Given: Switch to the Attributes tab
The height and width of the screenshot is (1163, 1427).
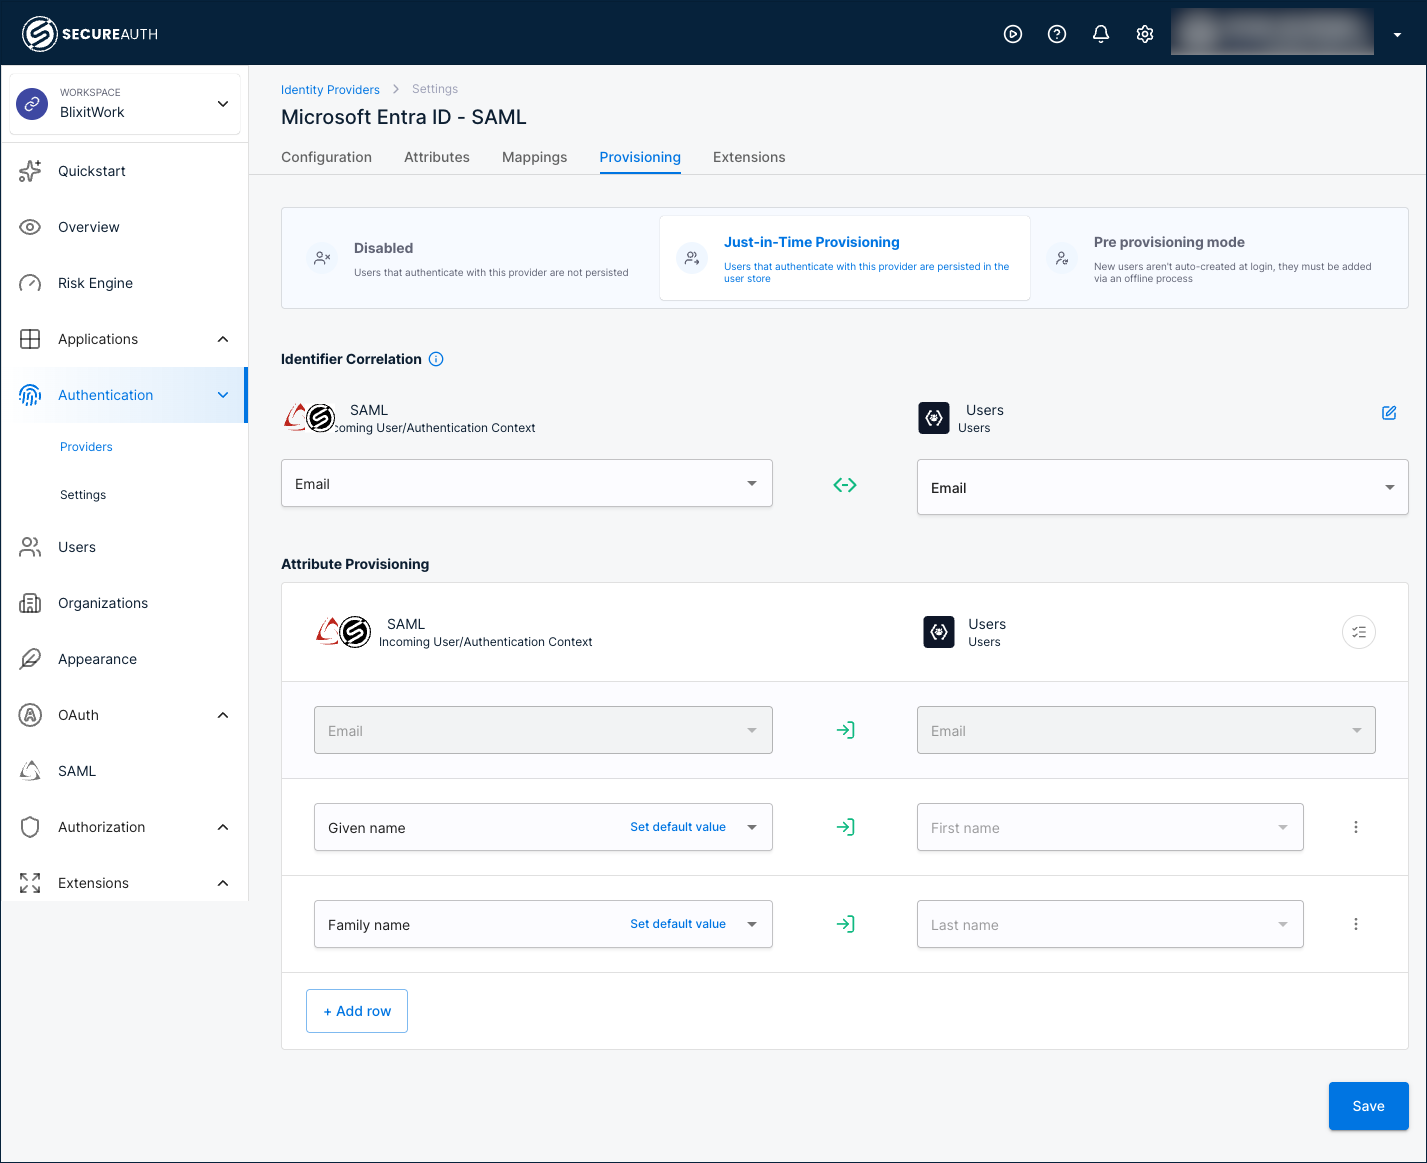Looking at the screenshot, I should pyautogui.click(x=437, y=157).
